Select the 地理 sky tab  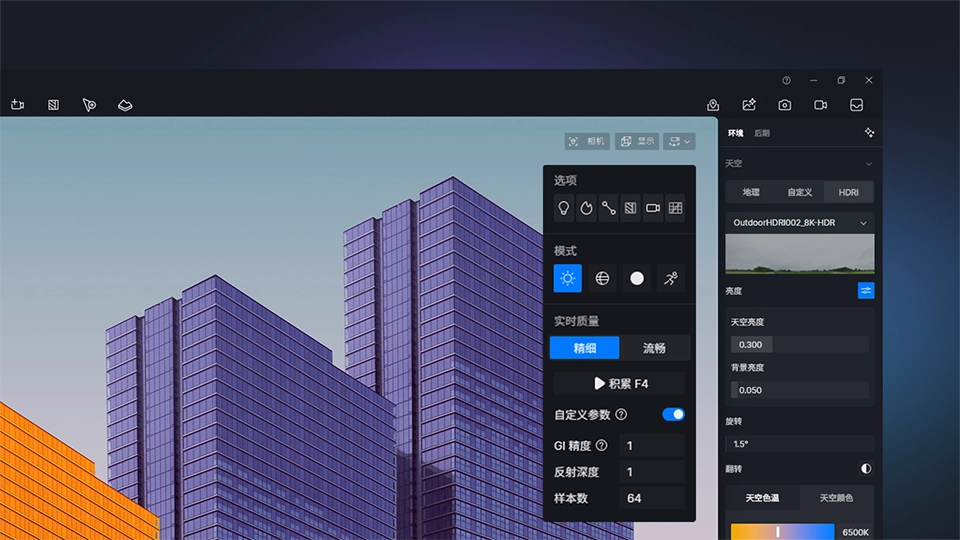click(x=751, y=192)
